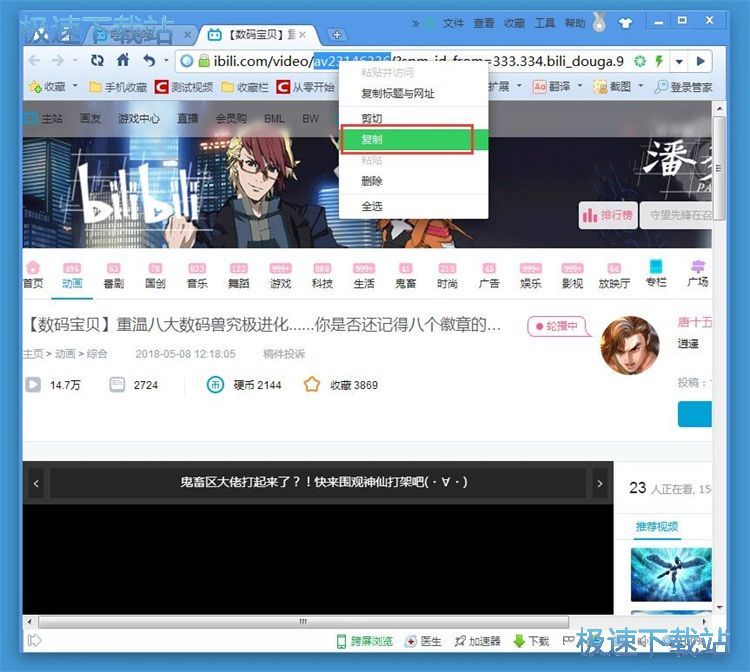Expand the menu bar overflow chevron
Screen dimensions: 750x672
pos(415,23)
